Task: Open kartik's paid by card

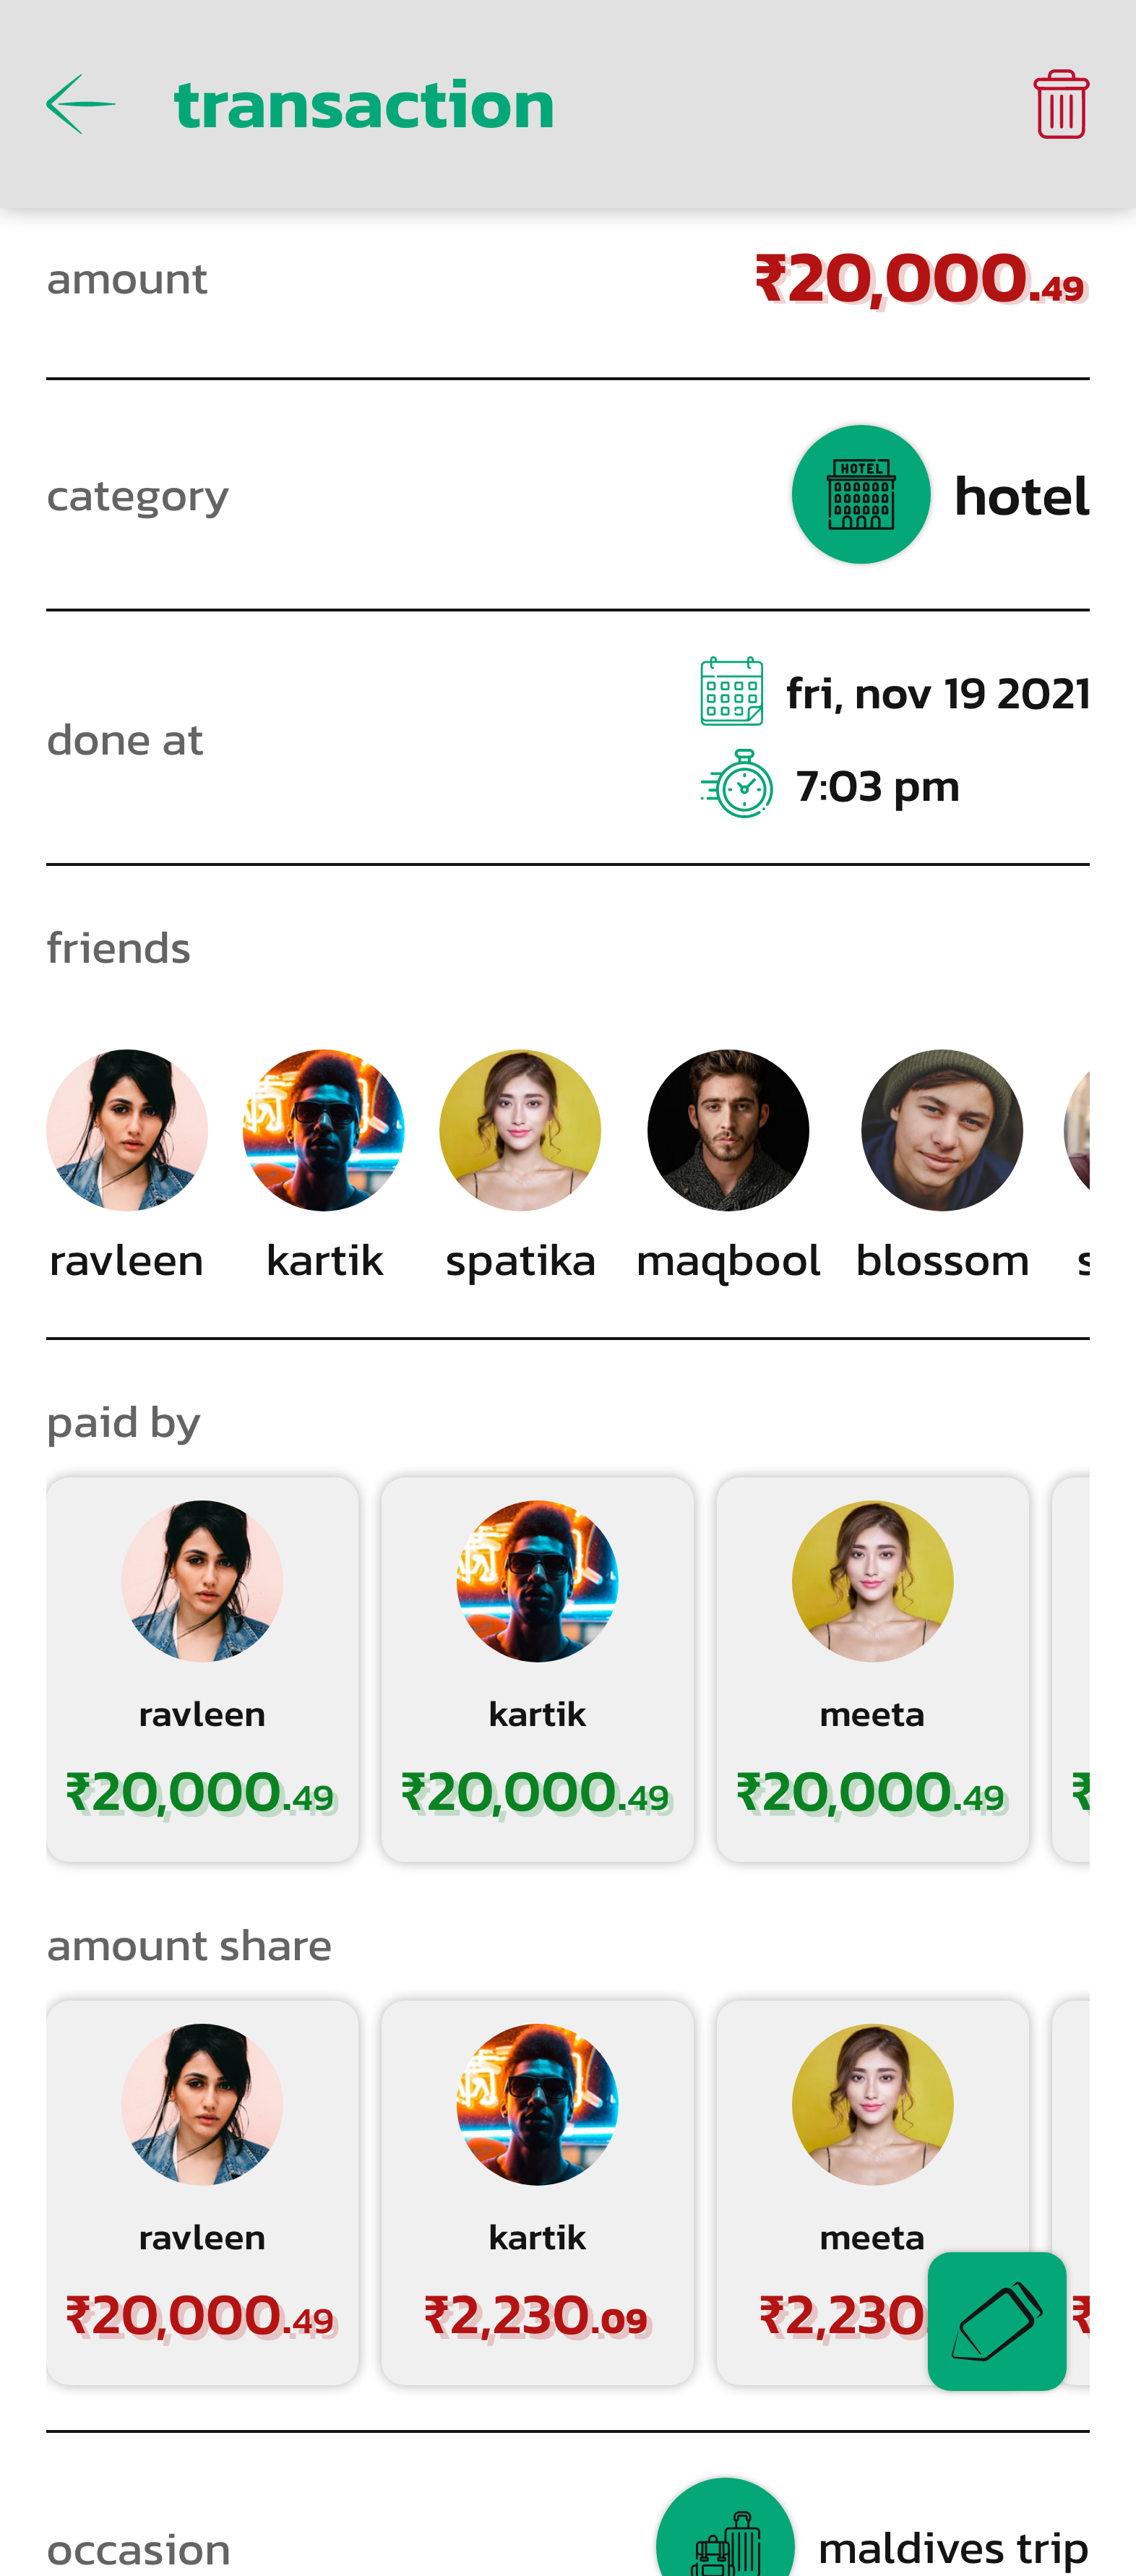Action: (537, 1668)
